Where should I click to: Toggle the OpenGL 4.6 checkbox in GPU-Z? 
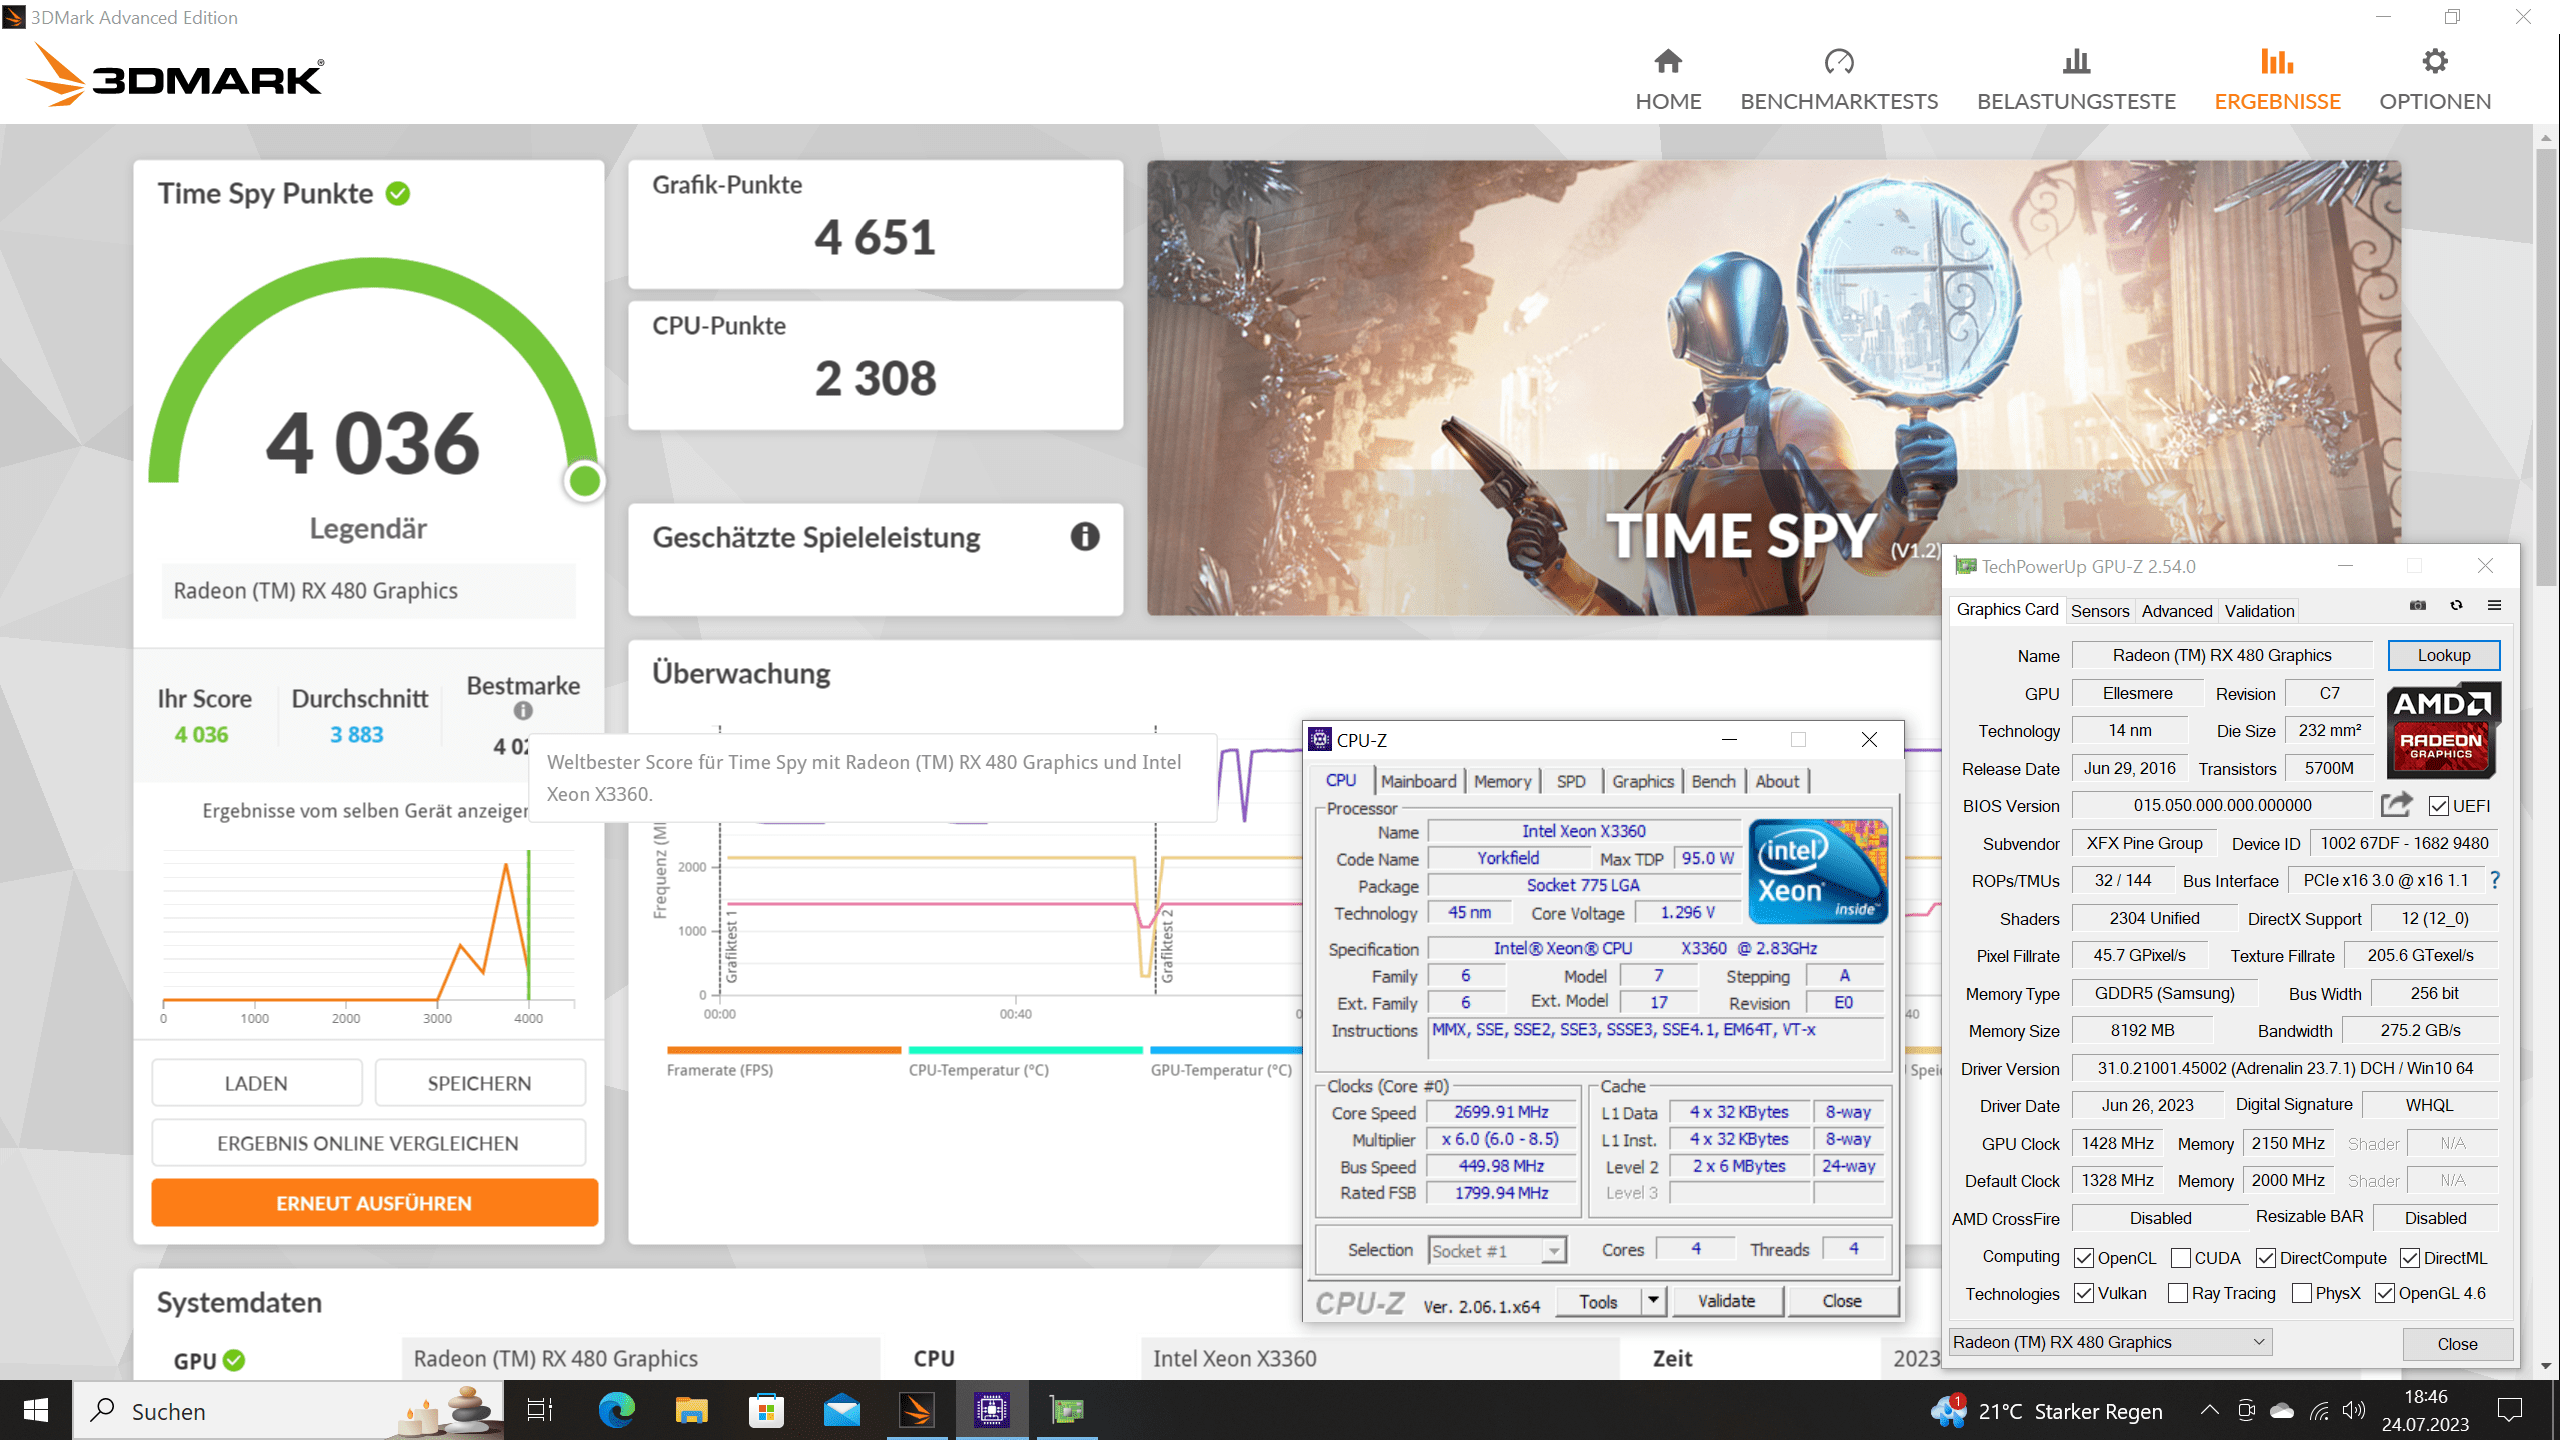(x=2385, y=1293)
